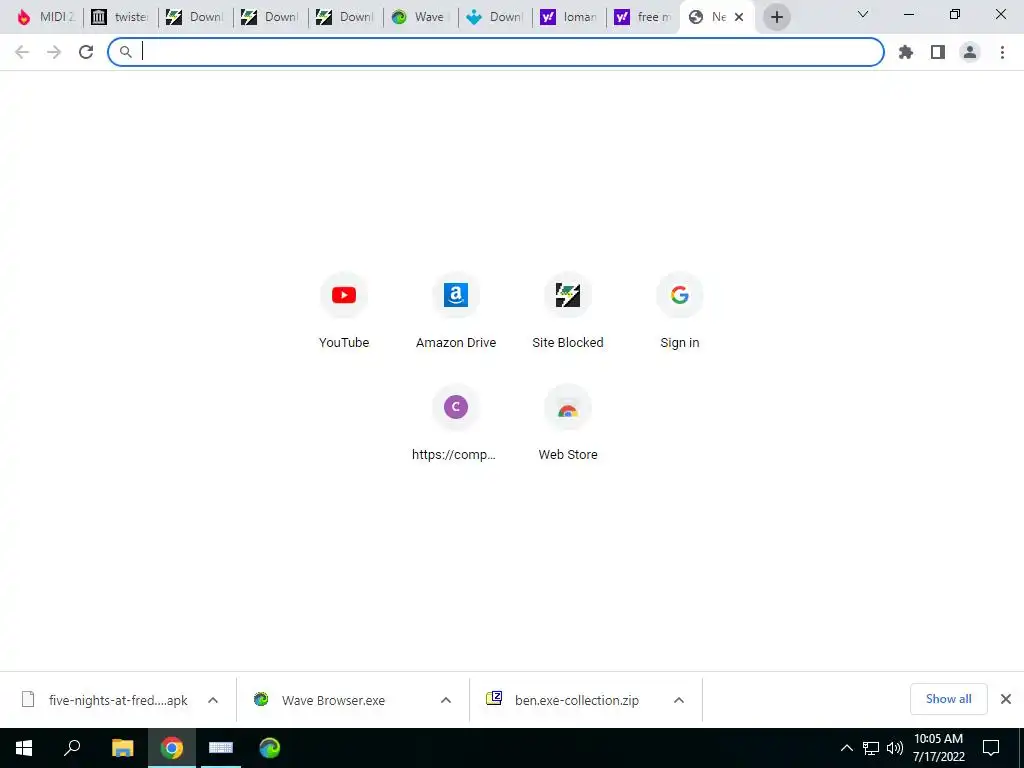1024x768 pixels.
Task: Open Windows taskbar search
Action: tap(72, 748)
